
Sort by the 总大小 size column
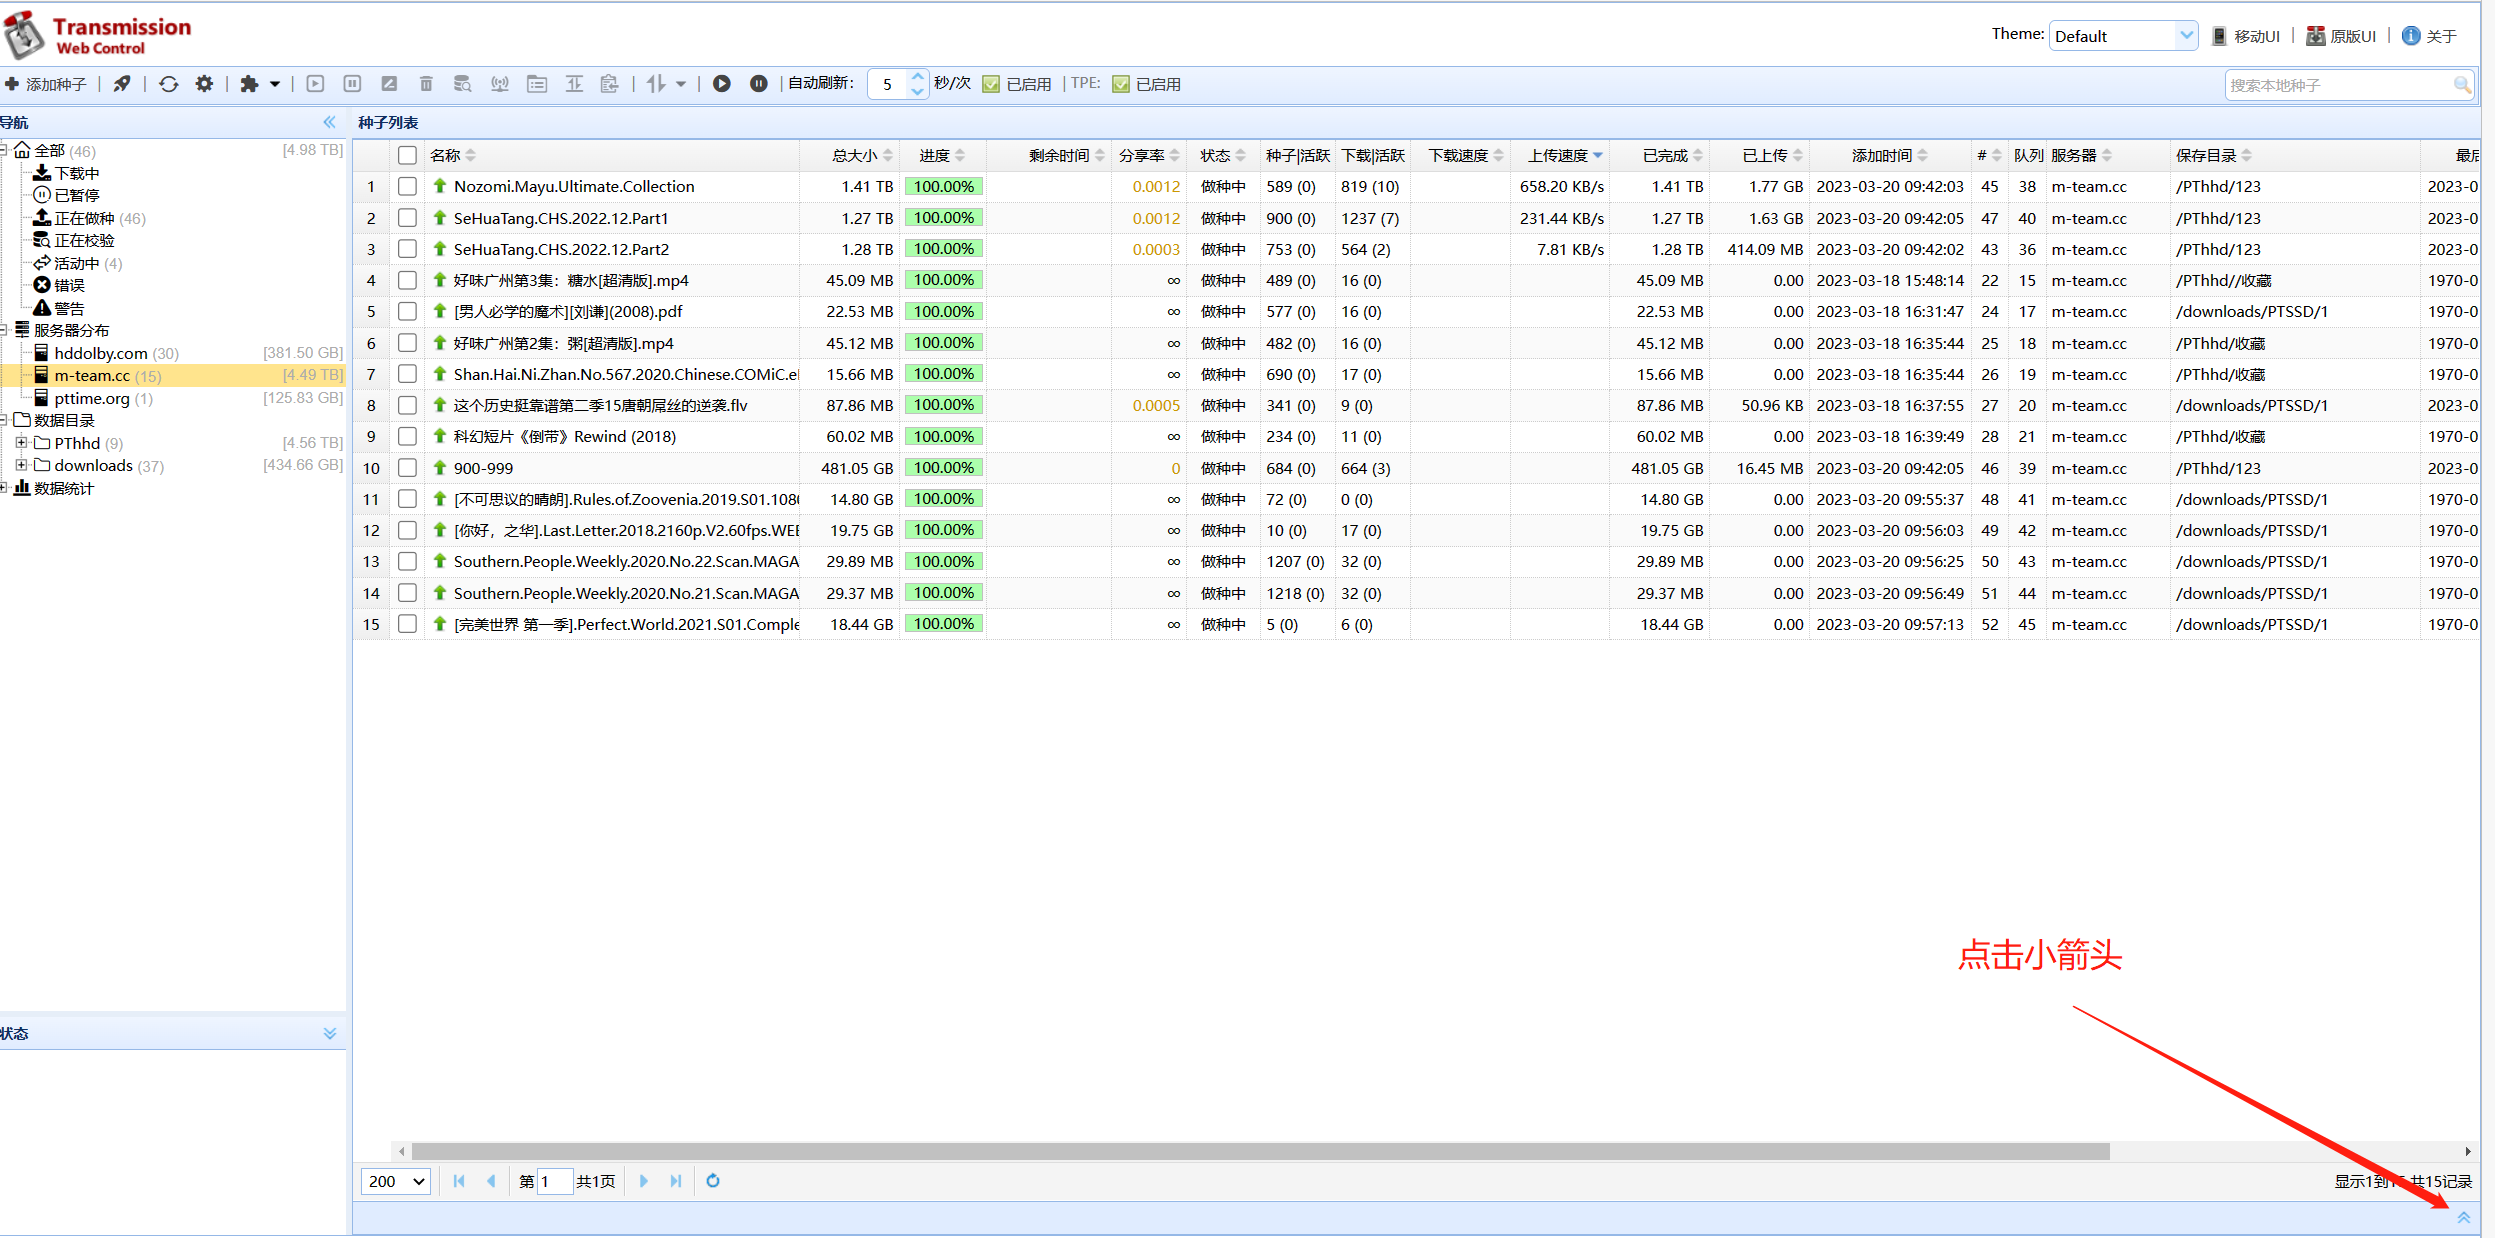862,155
